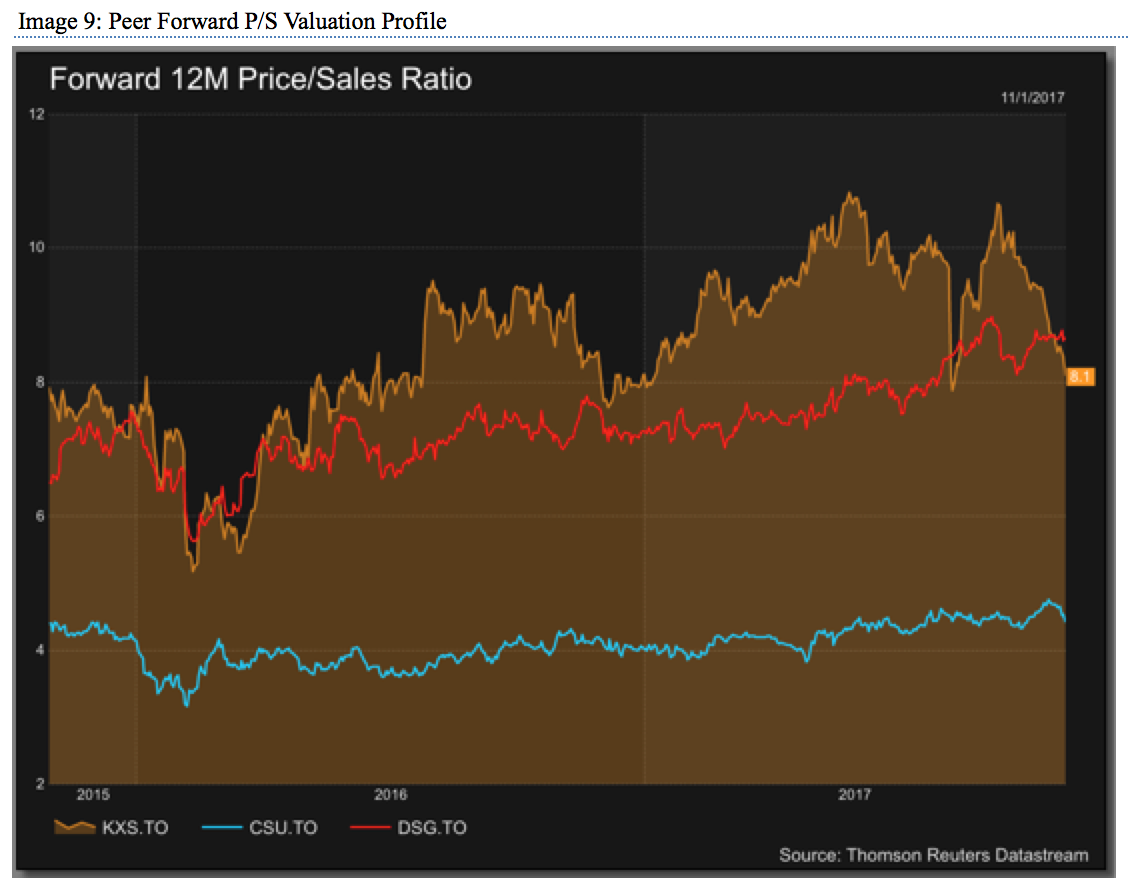This screenshot has height=888, width=1128.
Task: Click the 12 value on y-axis
Action: (37, 114)
